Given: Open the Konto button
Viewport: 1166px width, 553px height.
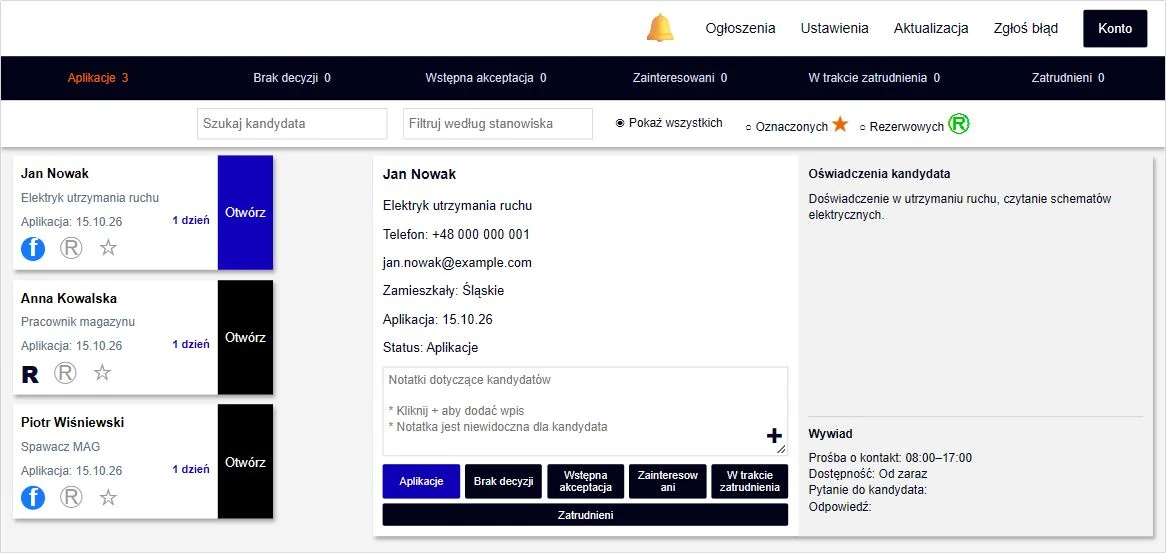Looking at the screenshot, I should coord(1115,28).
